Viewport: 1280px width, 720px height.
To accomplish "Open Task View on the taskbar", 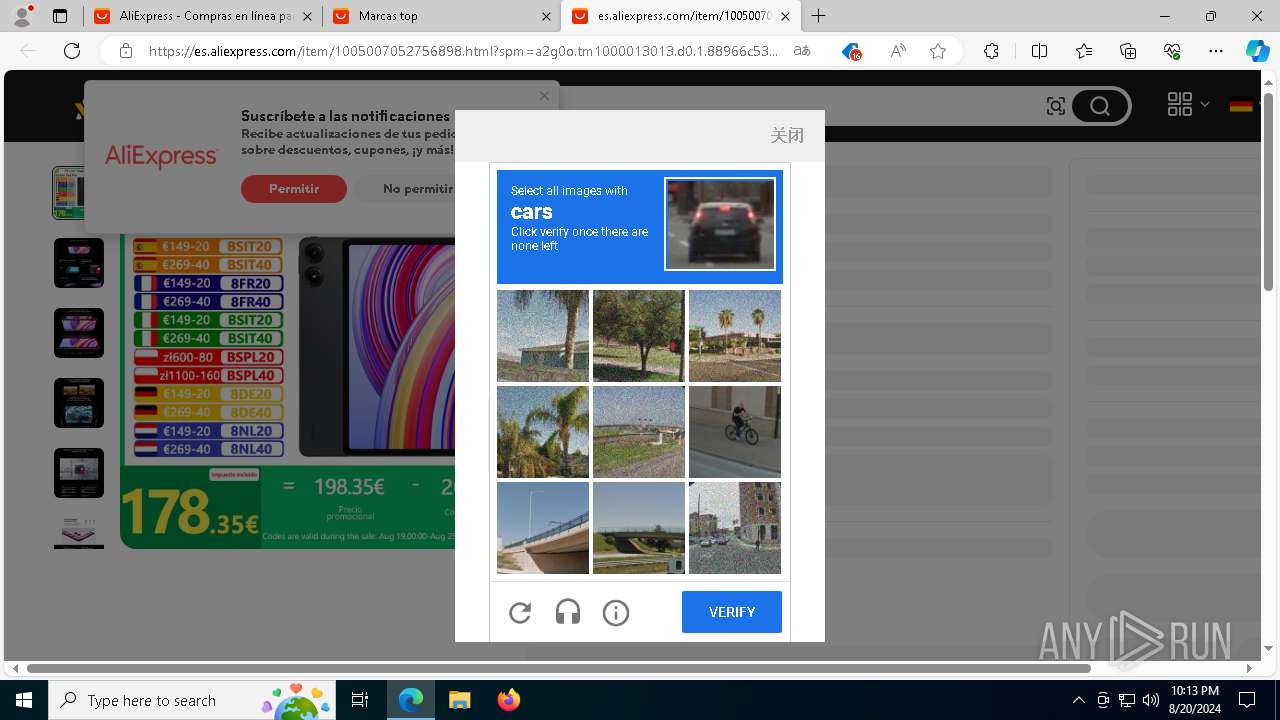I will tap(360, 700).
